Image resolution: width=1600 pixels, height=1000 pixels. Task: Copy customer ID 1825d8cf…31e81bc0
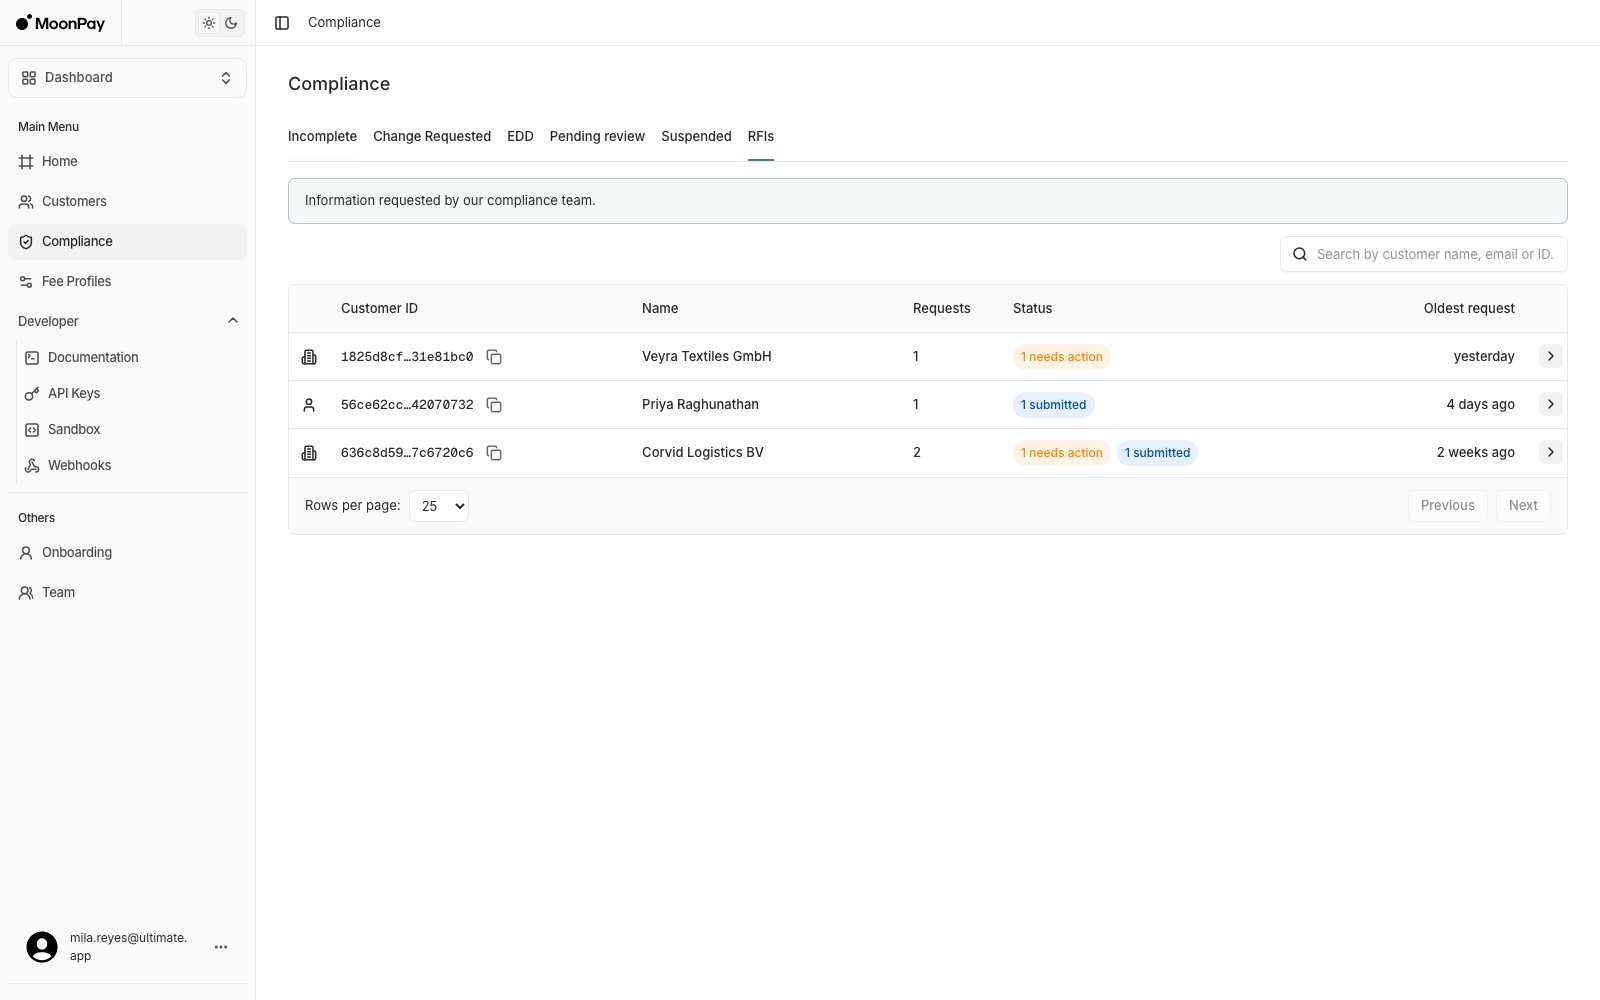(494, 357)
